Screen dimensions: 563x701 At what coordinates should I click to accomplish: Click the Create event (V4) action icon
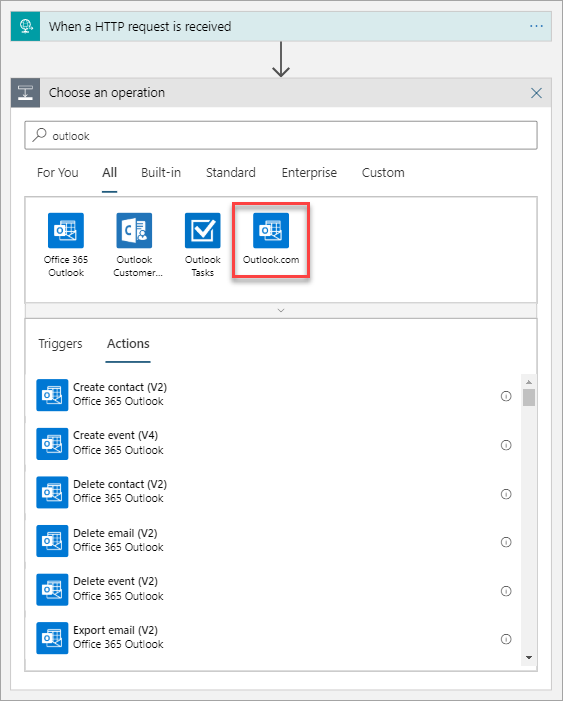pos(52,444)
